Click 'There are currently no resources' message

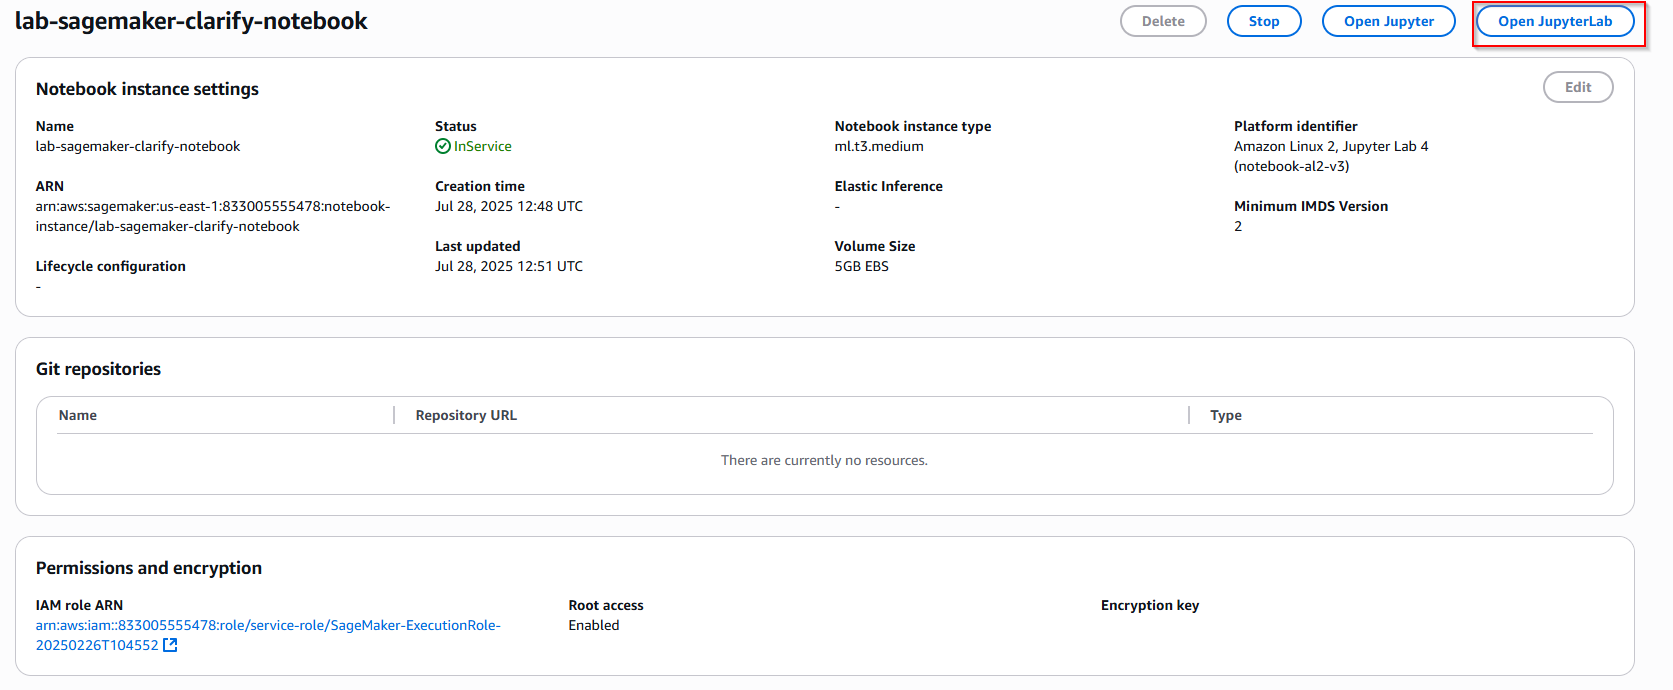824,460
